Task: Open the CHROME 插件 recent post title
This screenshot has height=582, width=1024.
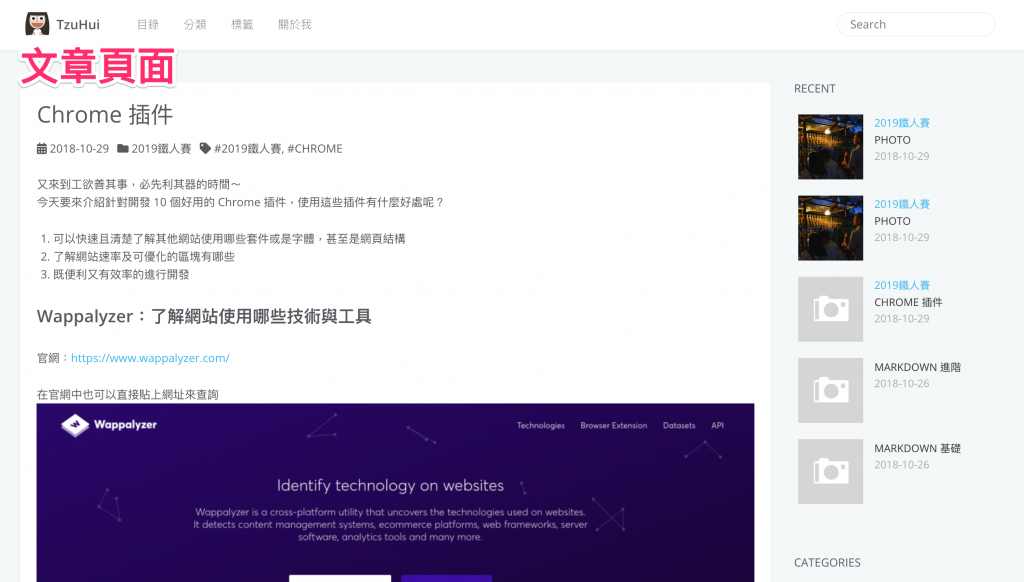Action: click(x=908, y=302)
